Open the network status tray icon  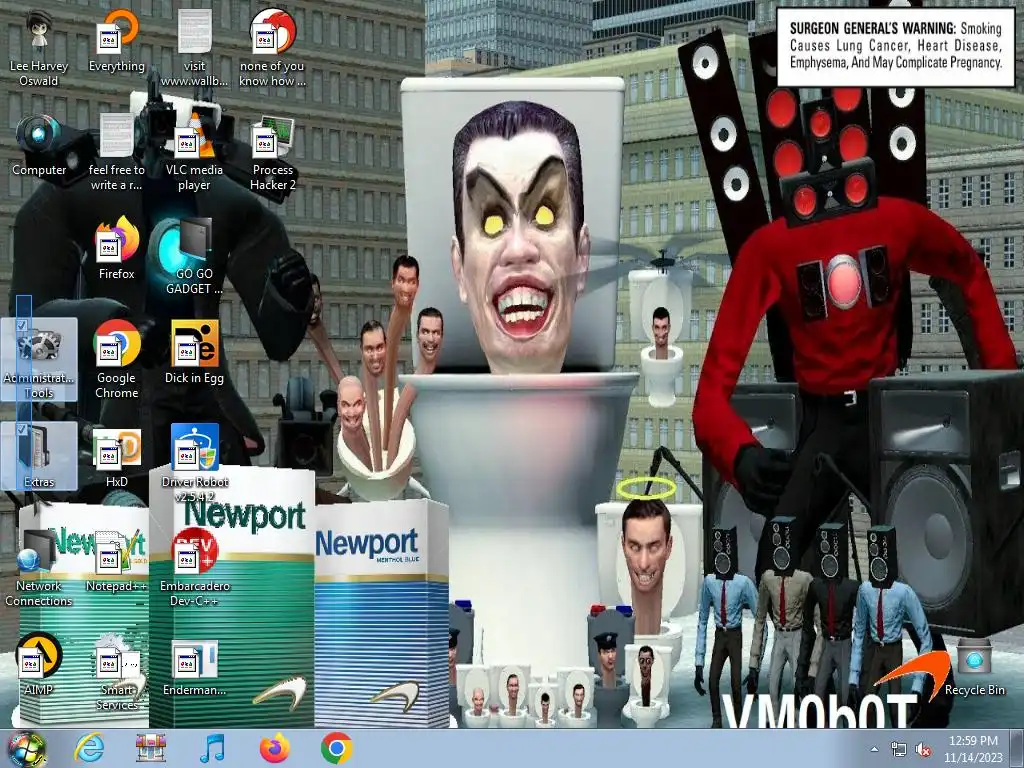coord(899,750)
